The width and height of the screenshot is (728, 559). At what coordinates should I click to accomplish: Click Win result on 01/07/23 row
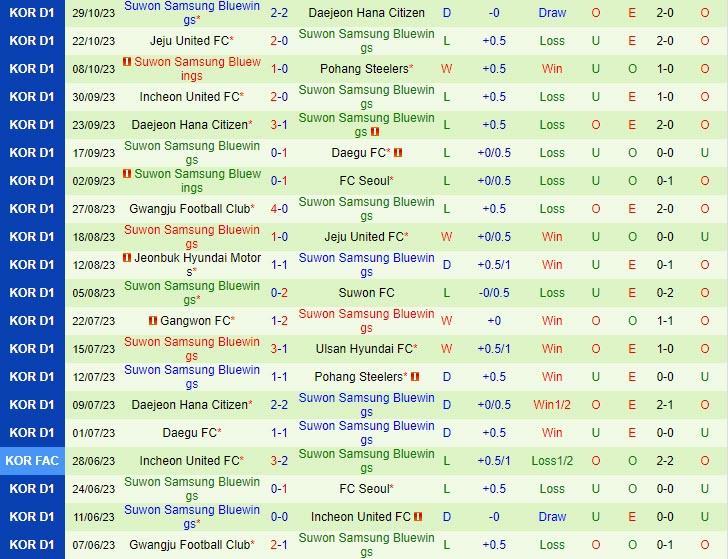pos(552,433)
